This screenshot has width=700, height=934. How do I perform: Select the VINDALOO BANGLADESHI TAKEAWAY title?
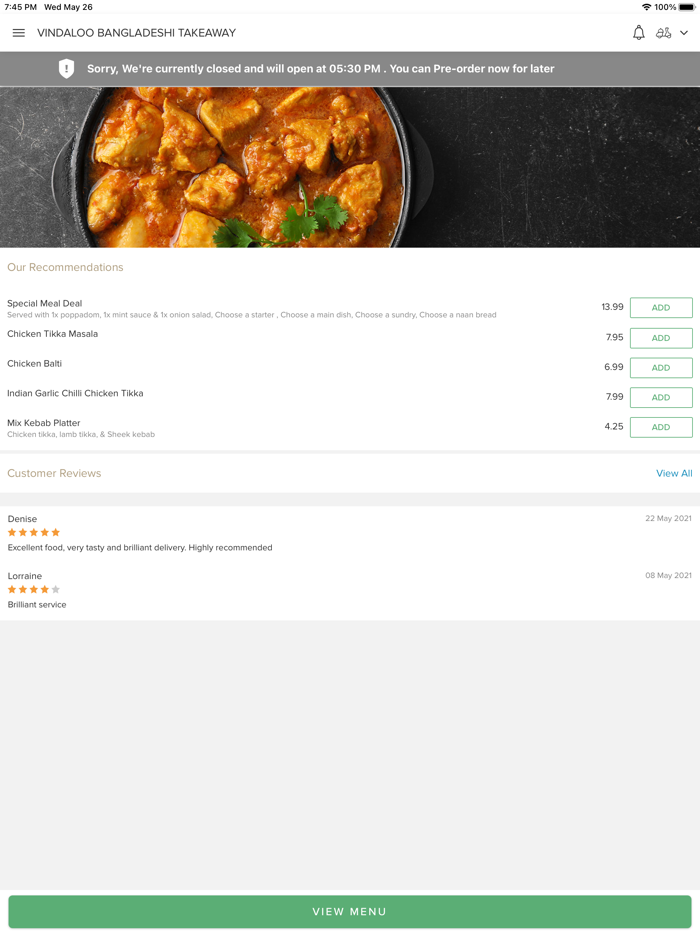tap(136, 32)
